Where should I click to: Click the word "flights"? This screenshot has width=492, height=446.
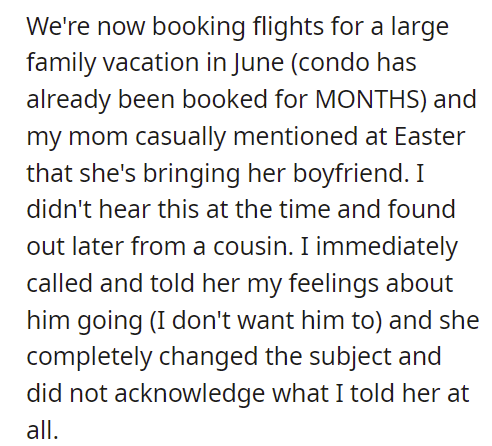(288, 28)
